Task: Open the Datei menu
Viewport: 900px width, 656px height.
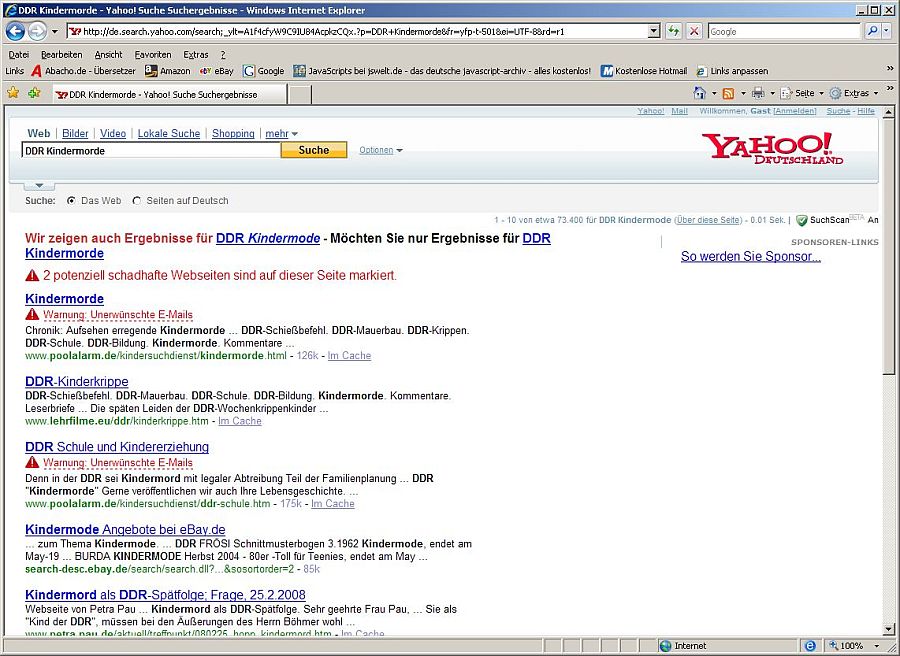Action: [x=18, y=55]
